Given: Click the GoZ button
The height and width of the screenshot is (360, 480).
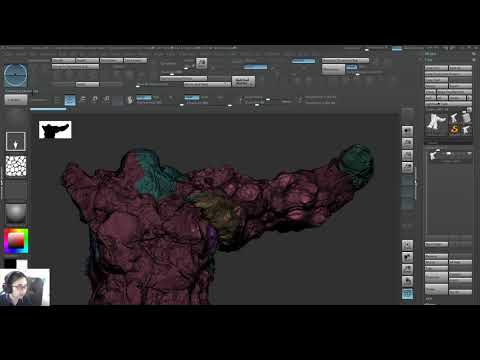Looking at the screenshot, I should click(x=430, y=98).
